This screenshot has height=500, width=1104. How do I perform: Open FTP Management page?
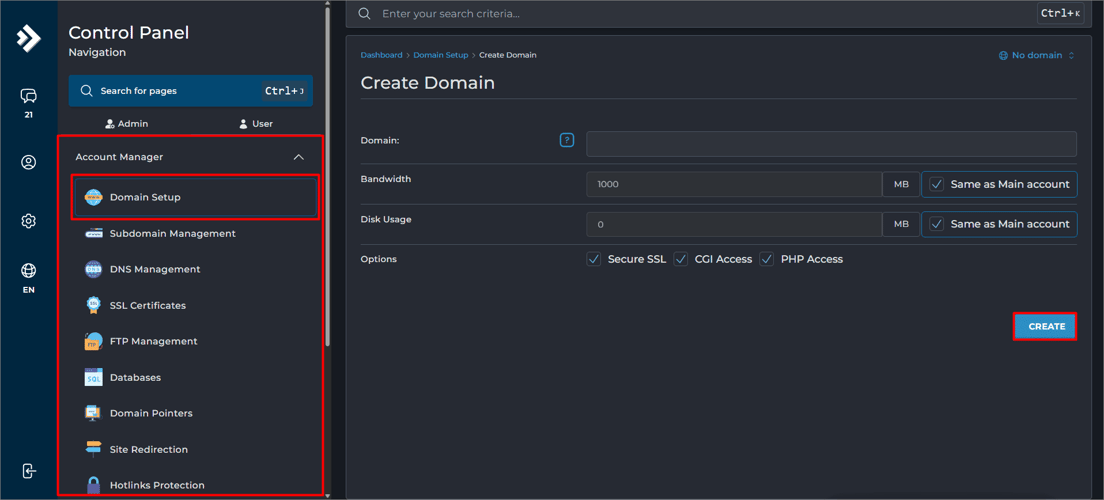coord(153,341)
